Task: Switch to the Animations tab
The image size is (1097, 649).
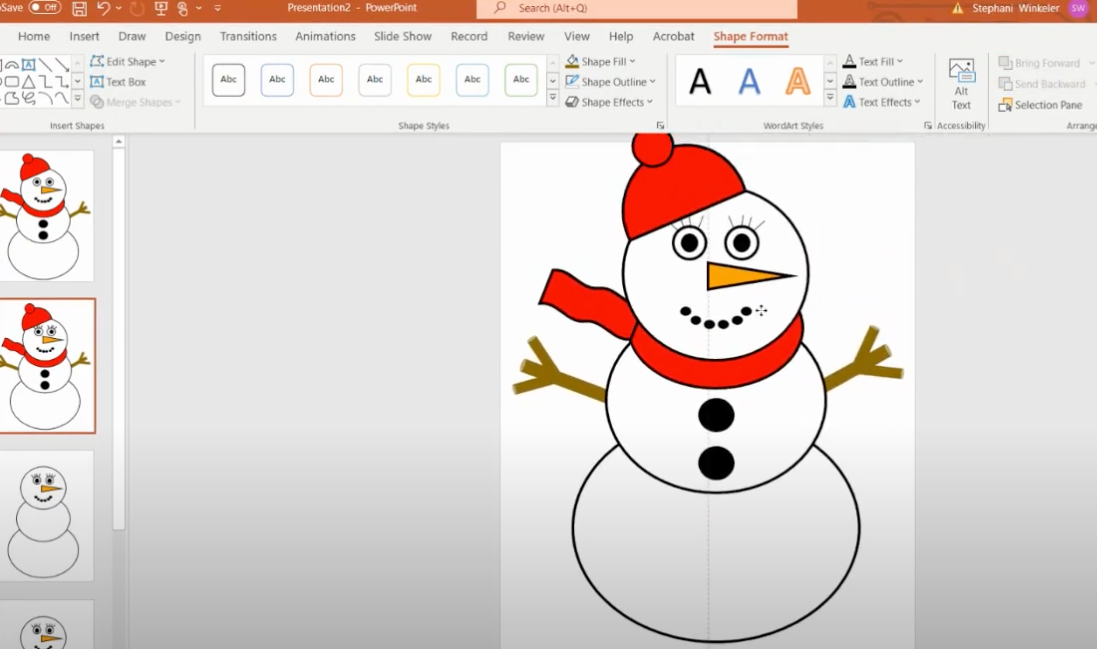Action: [x=325, y=36]
